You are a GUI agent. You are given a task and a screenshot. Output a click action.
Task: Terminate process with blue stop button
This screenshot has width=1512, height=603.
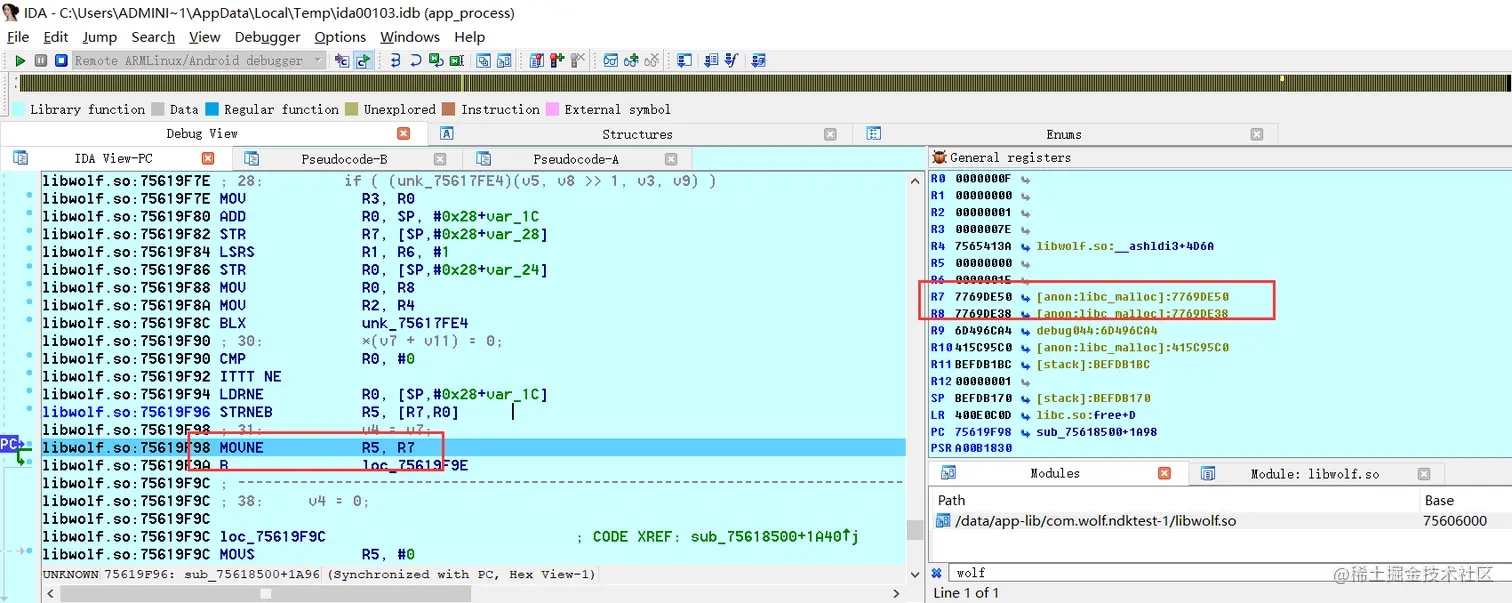61,60
